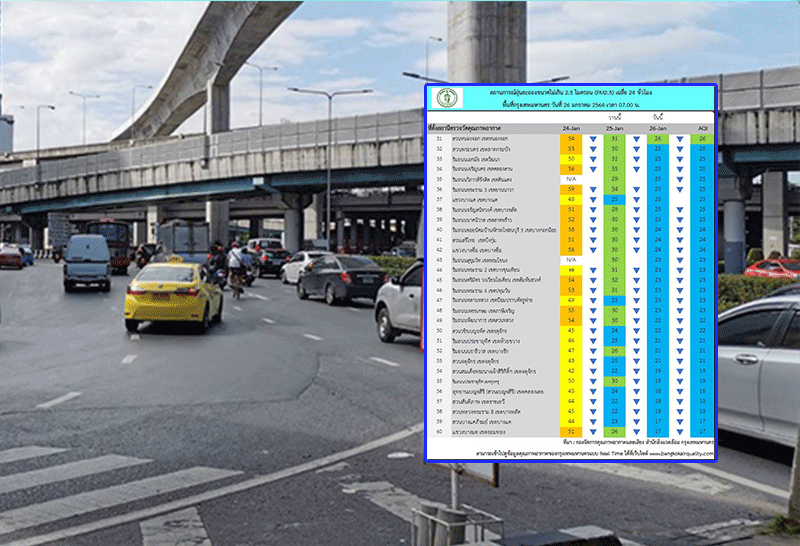Click the orange 59 cell in row 36
The image size is (800, 546).
[570, 189]
